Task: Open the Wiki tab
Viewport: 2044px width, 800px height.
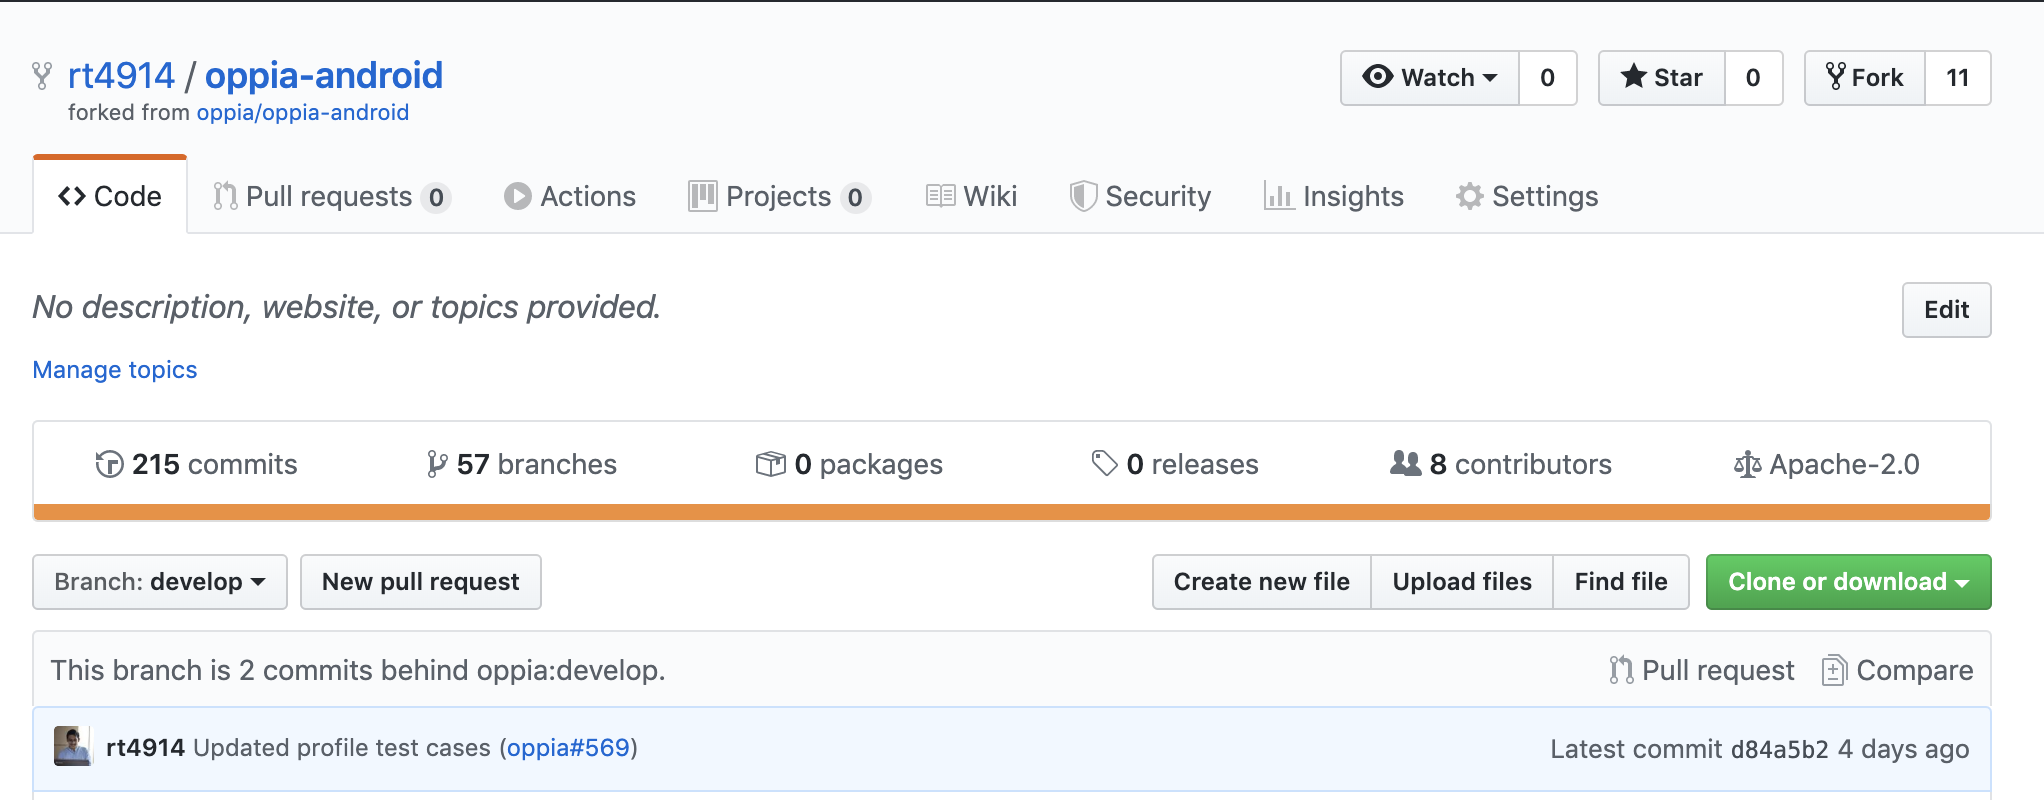Action: tap(971, 196)
